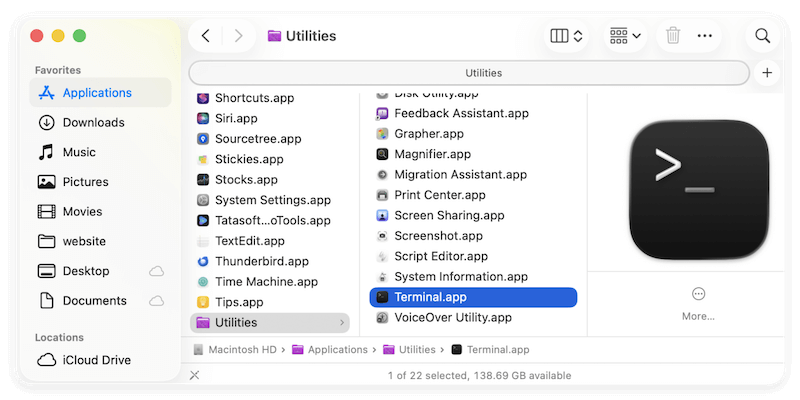
Task: Select the Sourcetree.app icon
Action: pos(203,139)
